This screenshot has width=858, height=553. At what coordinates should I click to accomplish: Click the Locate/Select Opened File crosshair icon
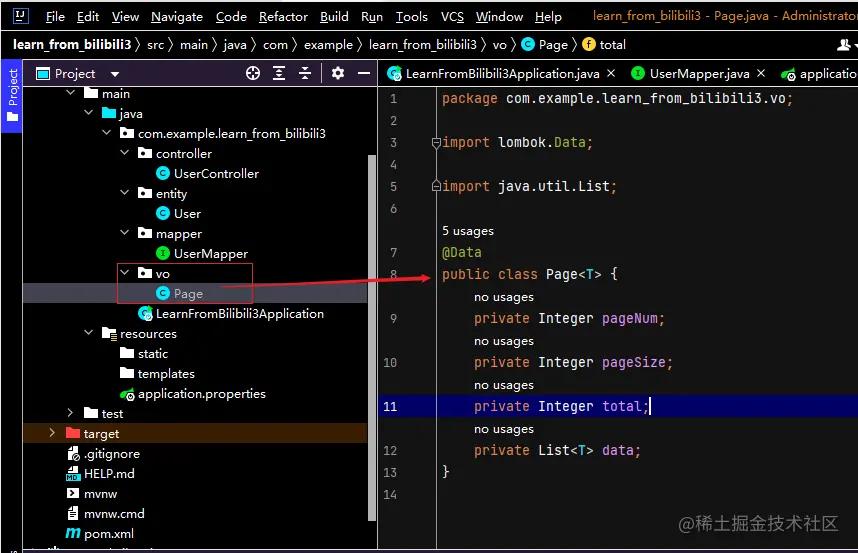[x=253, y=73]
